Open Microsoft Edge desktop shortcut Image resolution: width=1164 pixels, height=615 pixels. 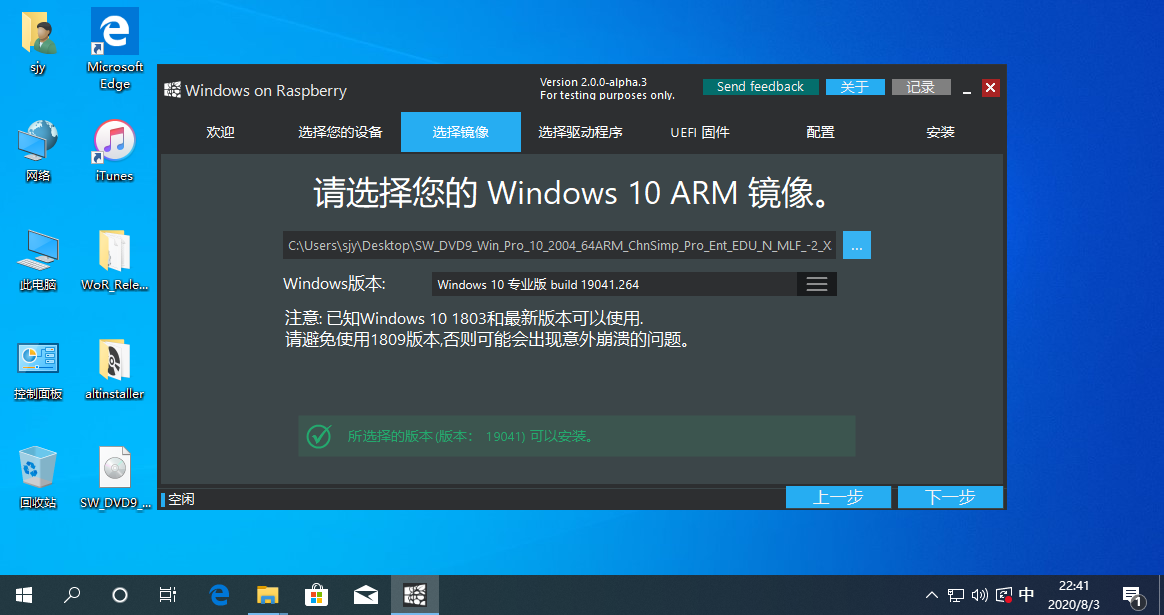(x=114, y=31)
